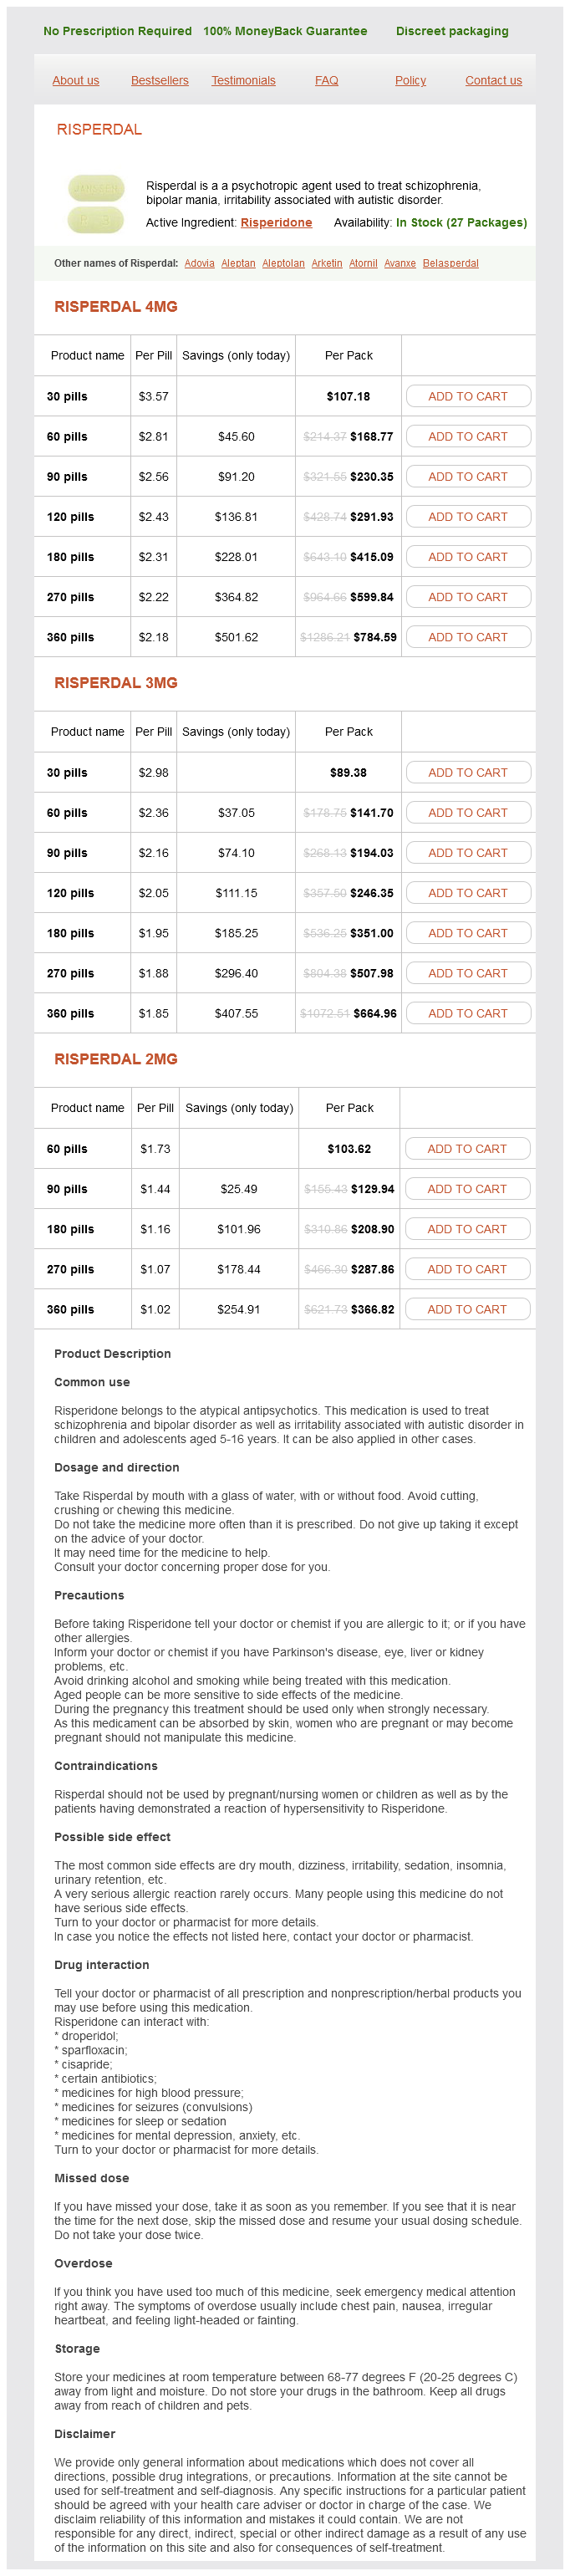The height and width of the screenshot is (2576, 570).
Task: Click the Risperdal pill product image
Action: coord(96,203)
